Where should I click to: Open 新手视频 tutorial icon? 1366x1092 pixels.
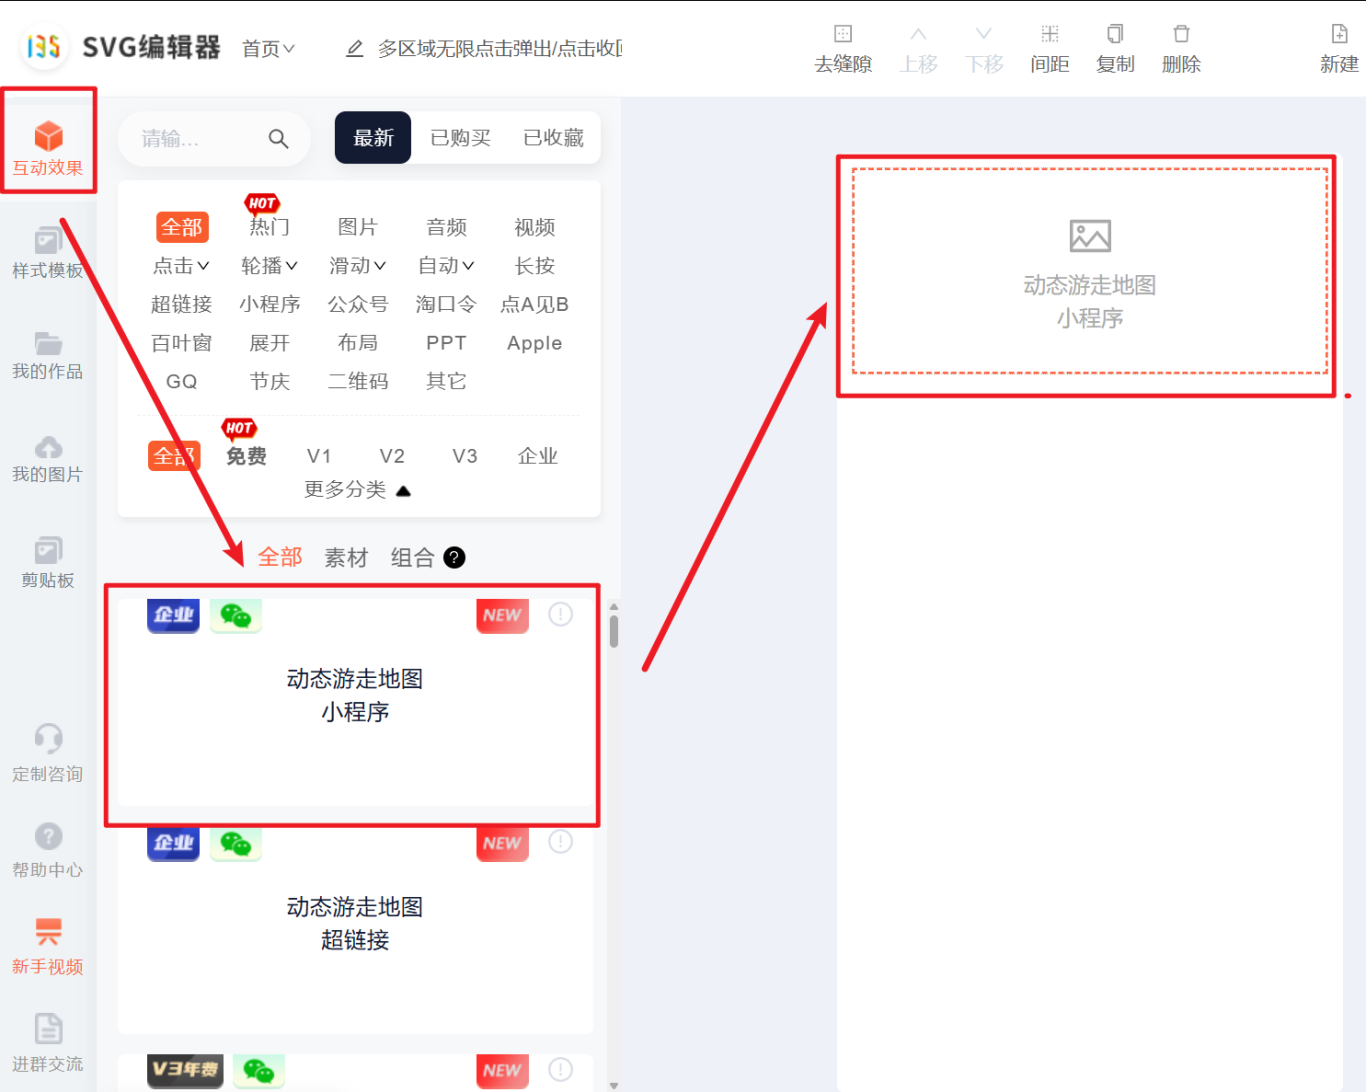pos(48,932)
